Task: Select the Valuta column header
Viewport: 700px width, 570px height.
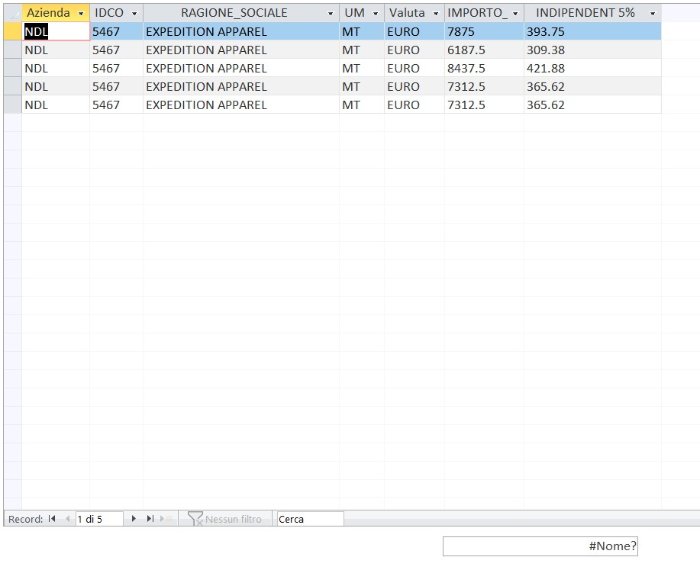Action: tap(414, 13)
